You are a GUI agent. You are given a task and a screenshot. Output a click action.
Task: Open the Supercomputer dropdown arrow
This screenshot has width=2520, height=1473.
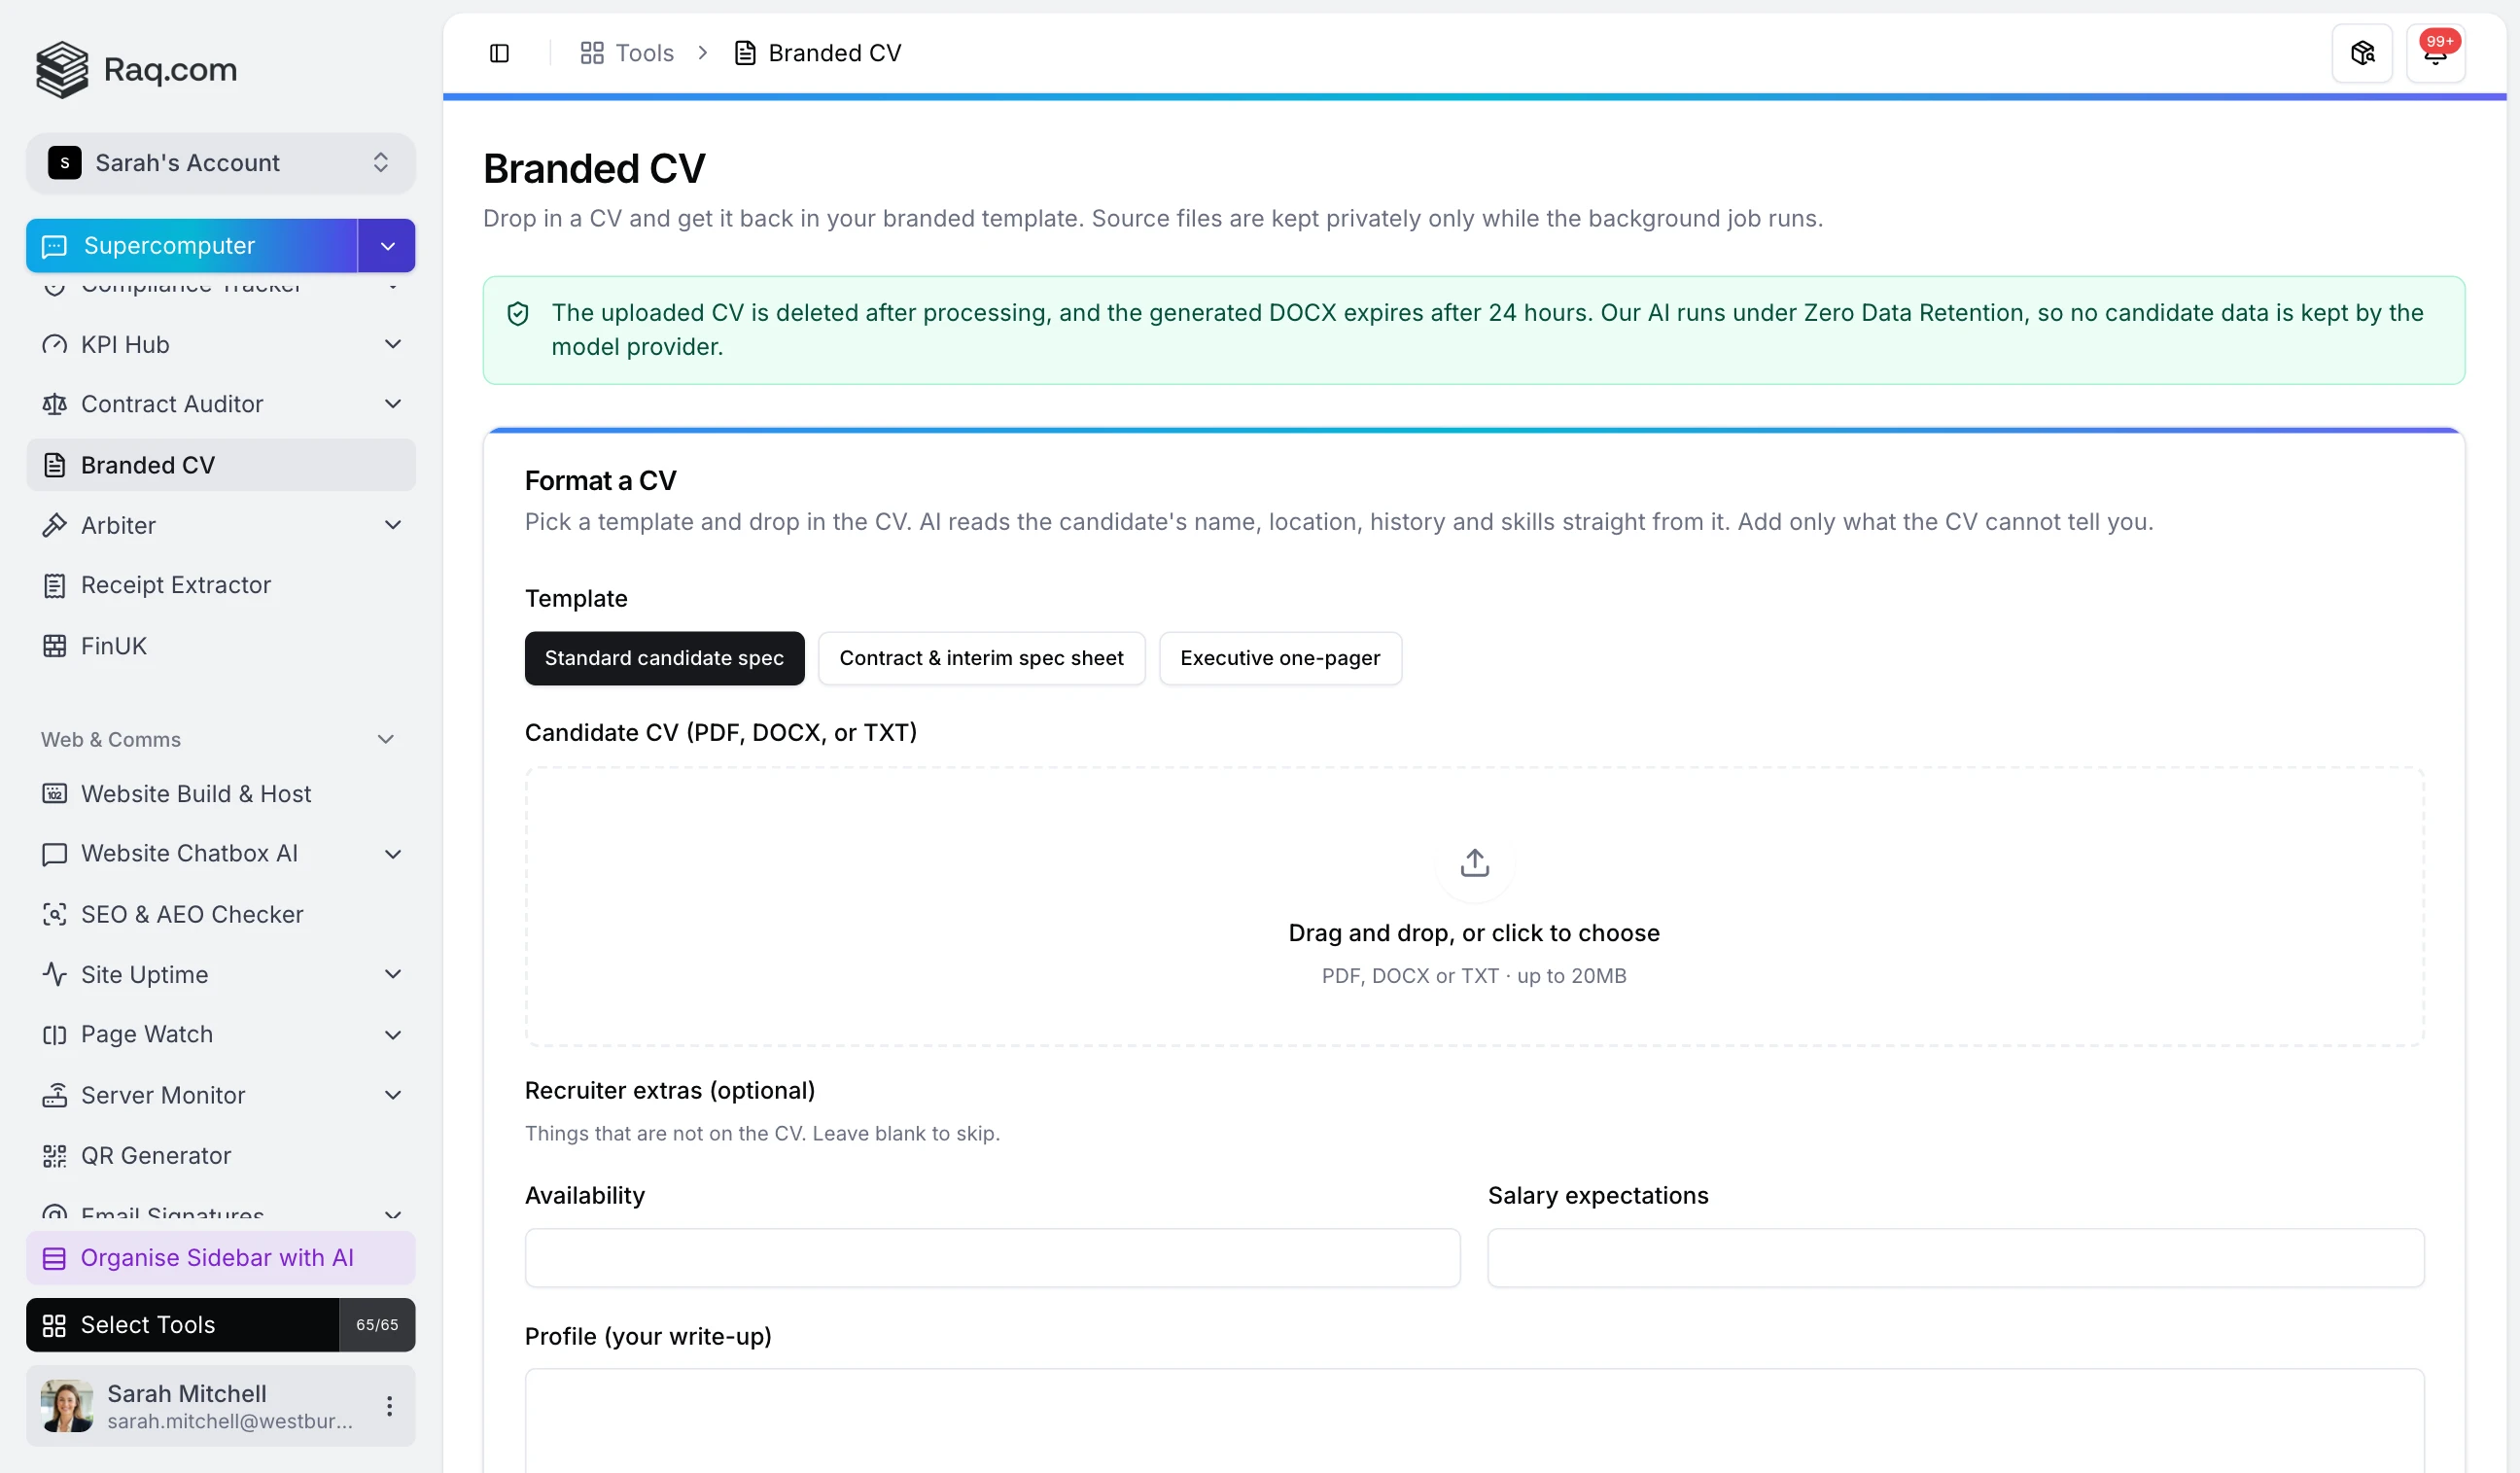(387, 246)
